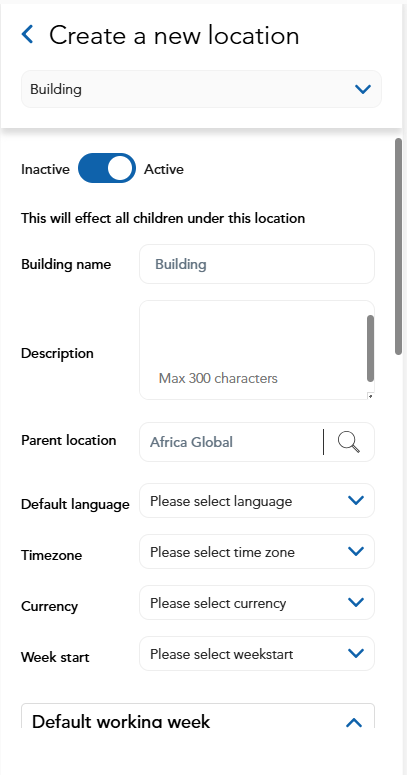
Task: Click the chevron arrow beside Please select currency
Action: coord(356,602)
